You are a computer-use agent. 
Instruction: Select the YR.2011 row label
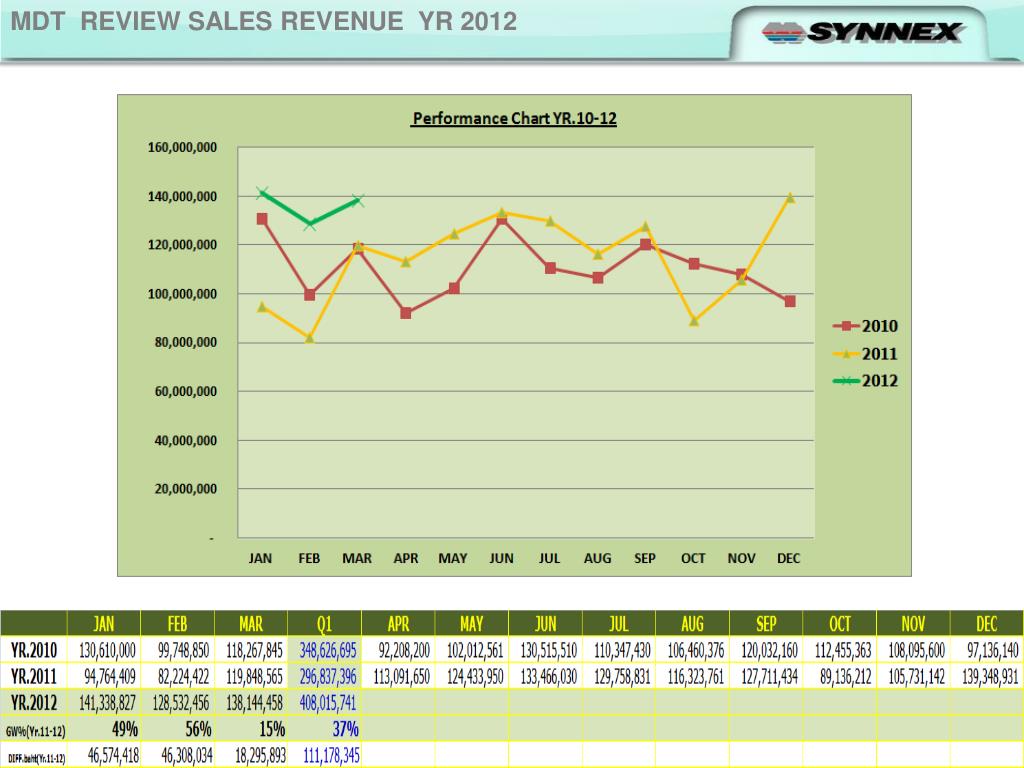tap(33, 676)
